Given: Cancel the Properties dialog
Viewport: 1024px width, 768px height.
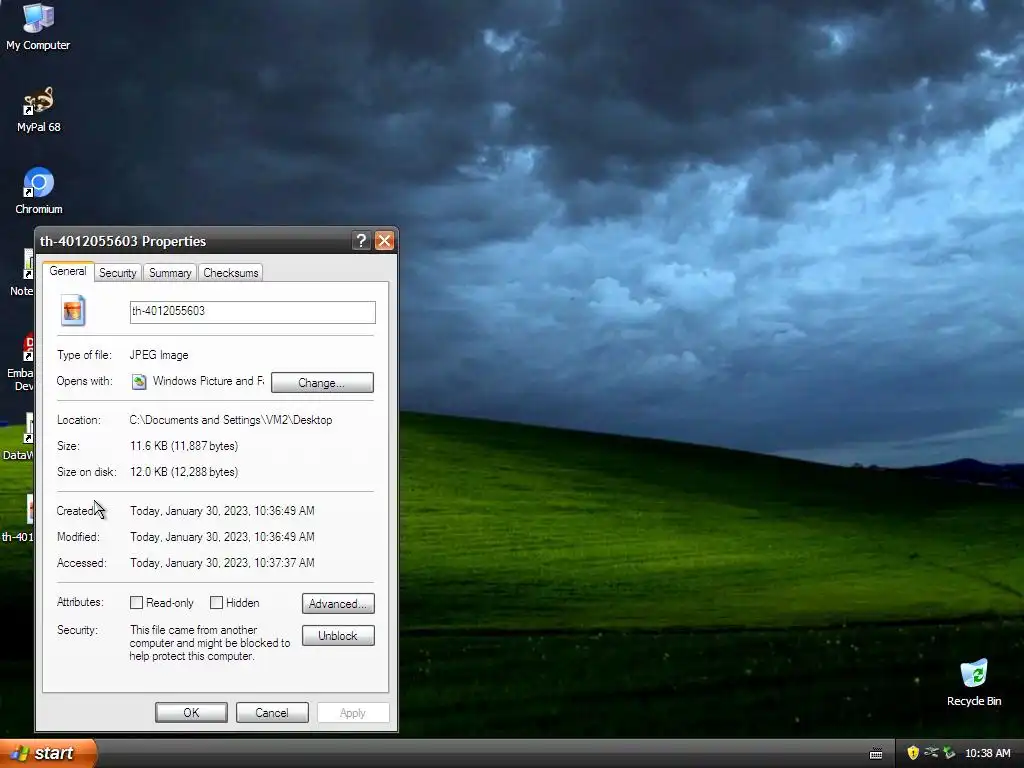Looking at the screenshot, I should click(272, 712).
